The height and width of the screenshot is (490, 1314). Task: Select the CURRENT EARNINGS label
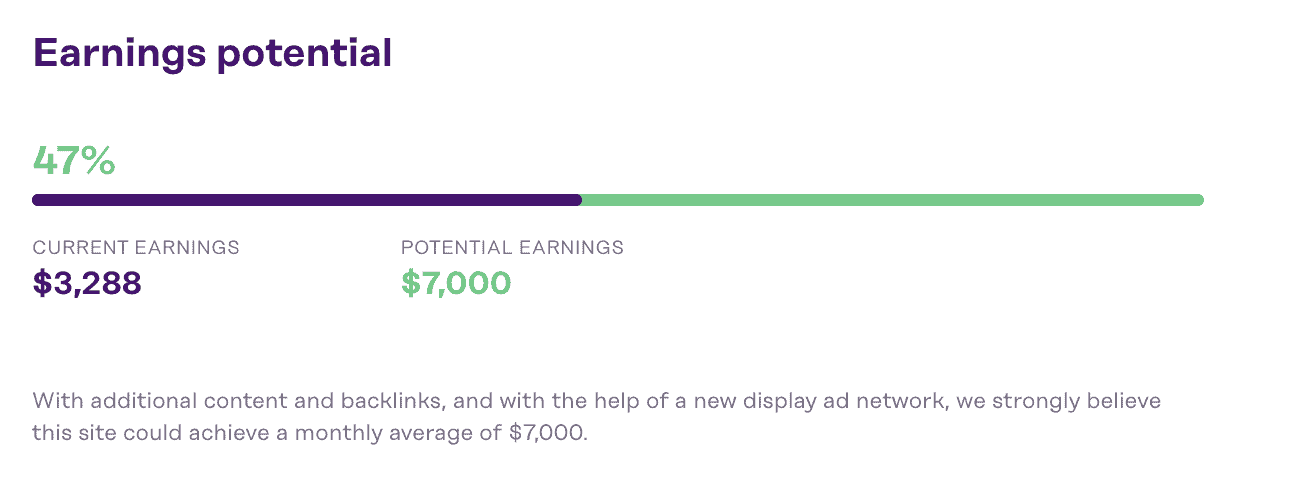(x=136, y=247)
